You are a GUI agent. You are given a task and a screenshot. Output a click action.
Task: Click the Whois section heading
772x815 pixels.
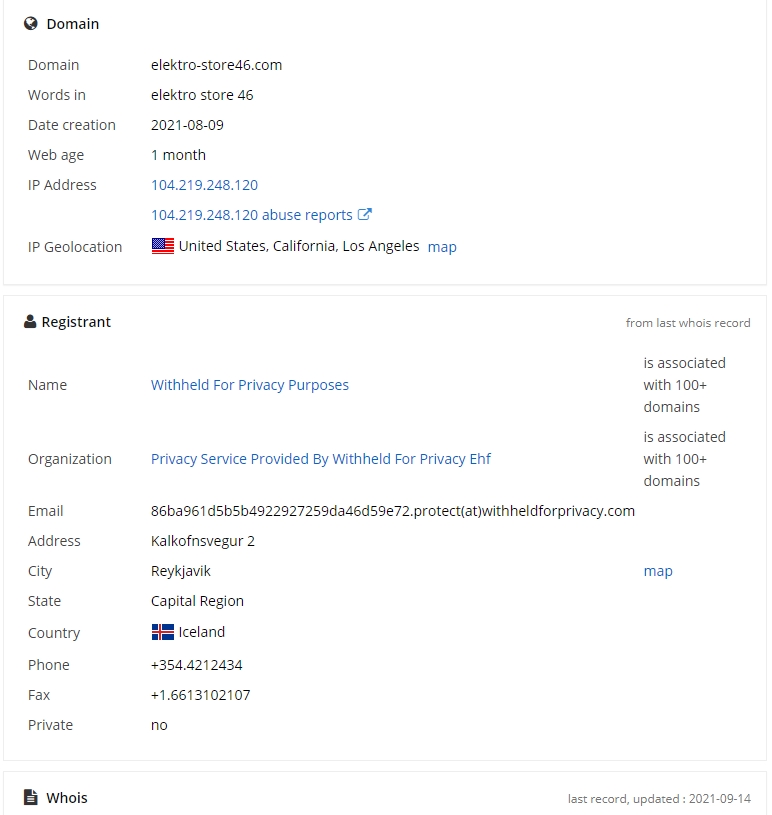coord(67,797)
